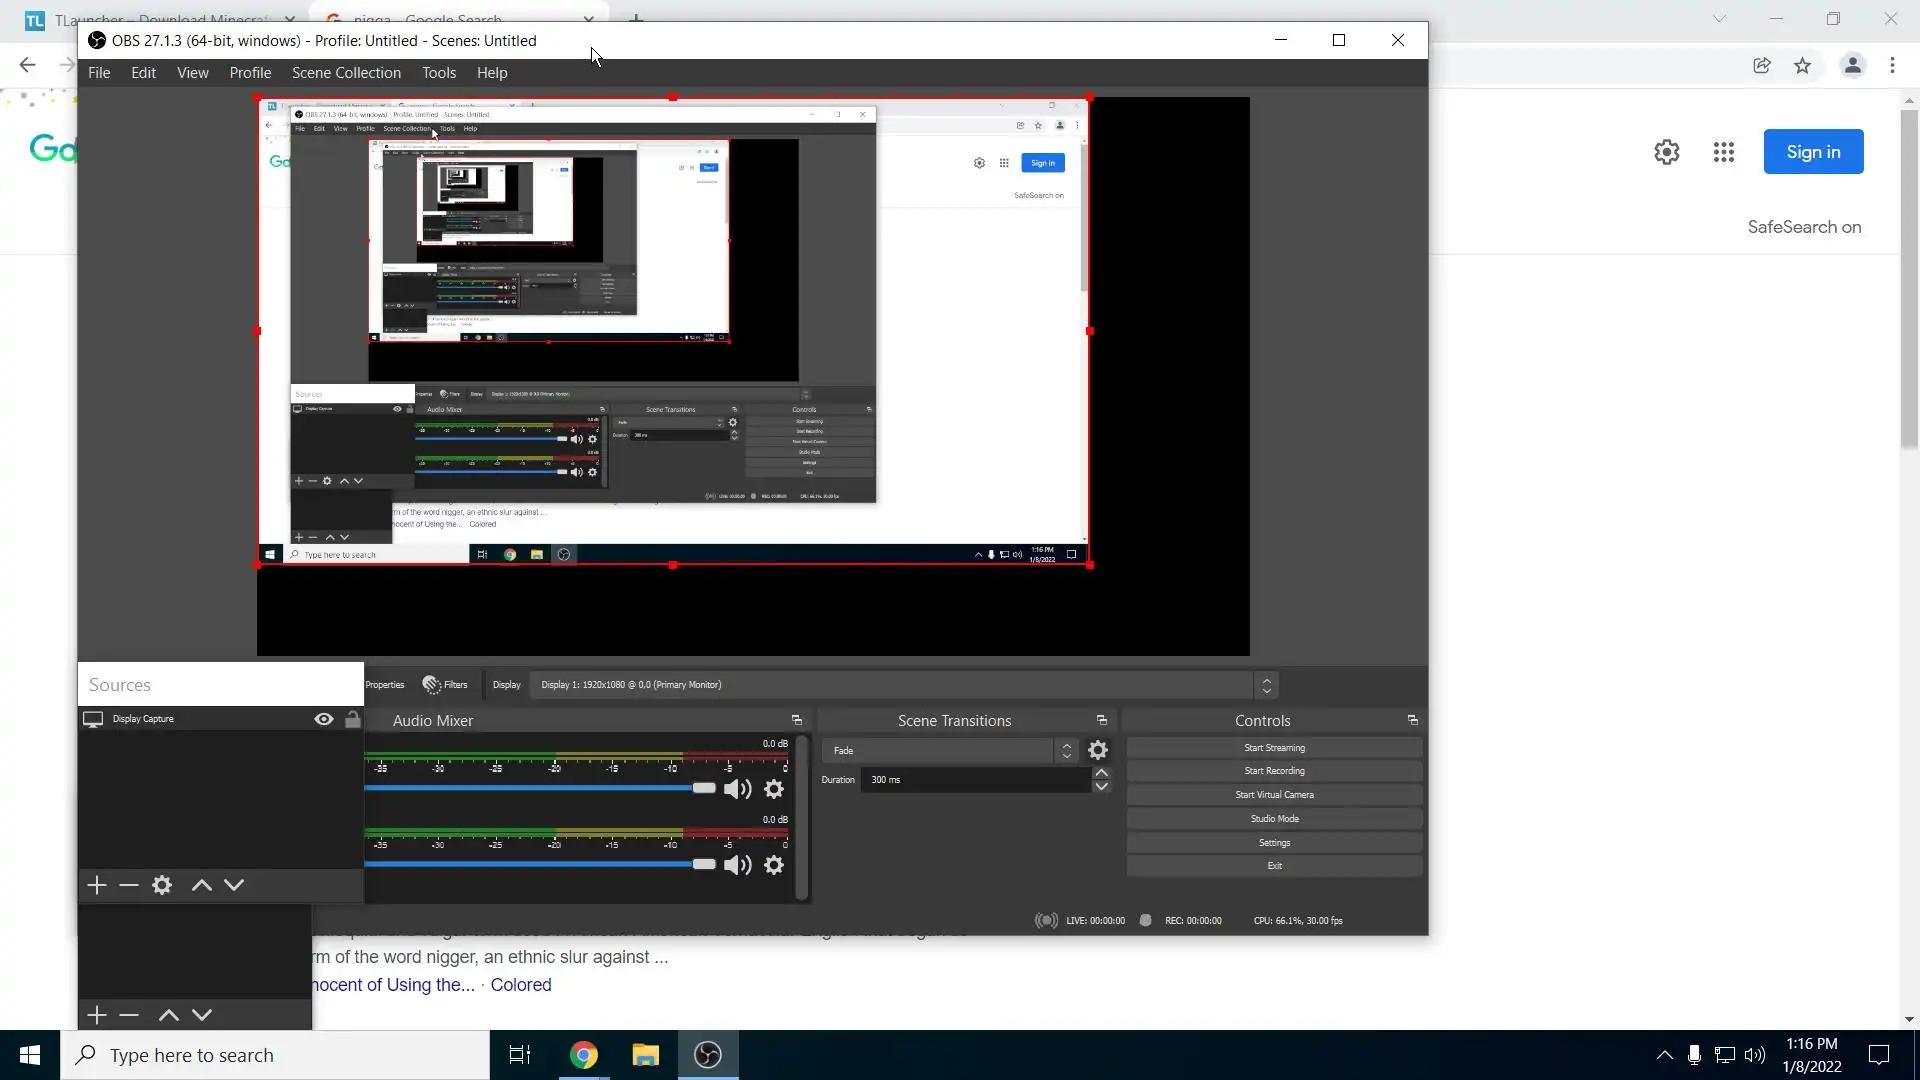Increase the transition Duration stepper

[x=1101, y=773]
